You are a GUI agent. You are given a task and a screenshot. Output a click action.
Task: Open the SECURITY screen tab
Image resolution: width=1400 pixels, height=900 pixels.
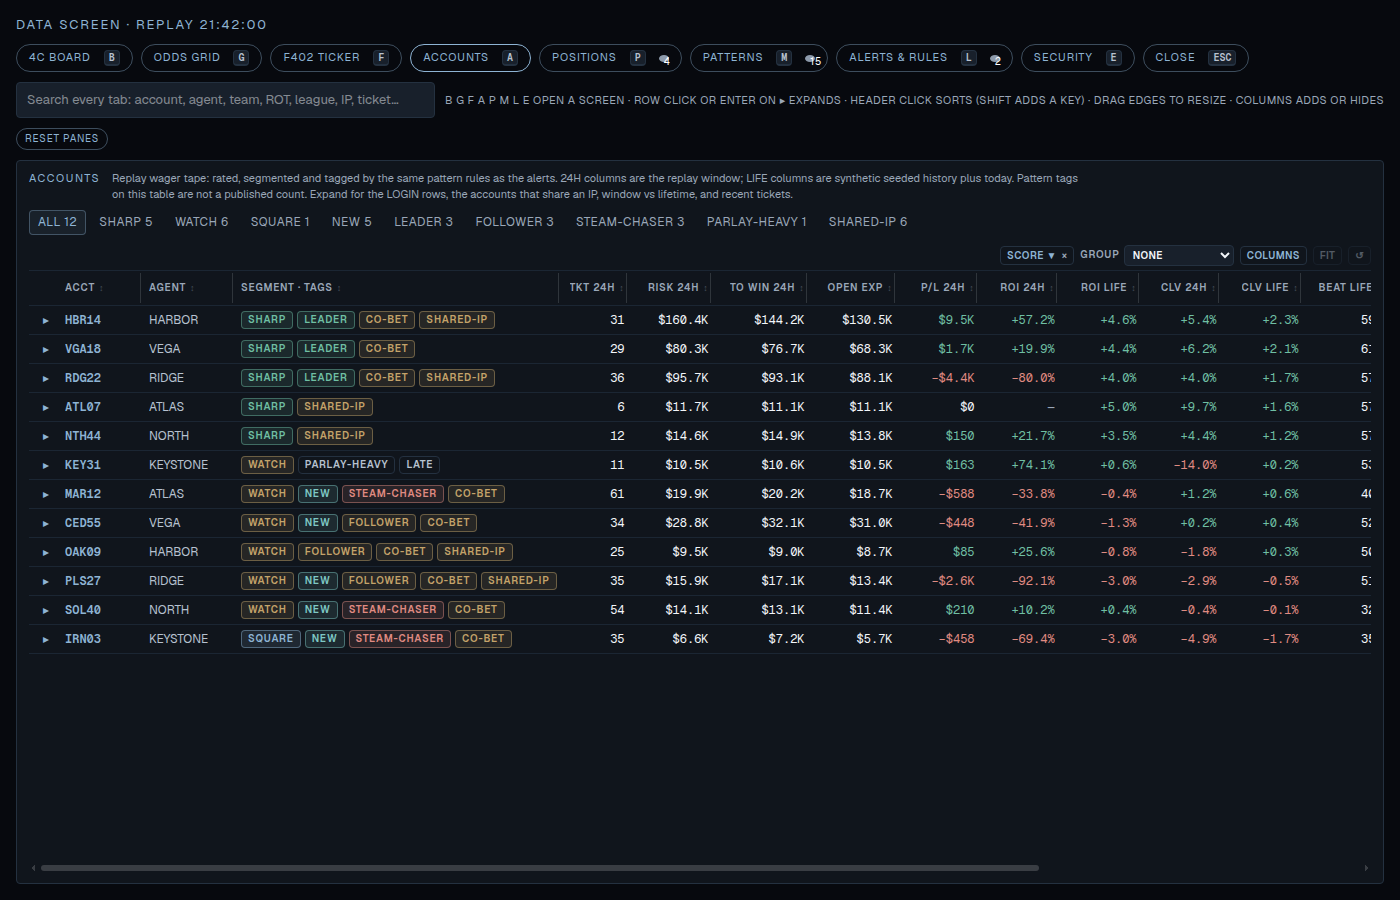[1078, 58]
